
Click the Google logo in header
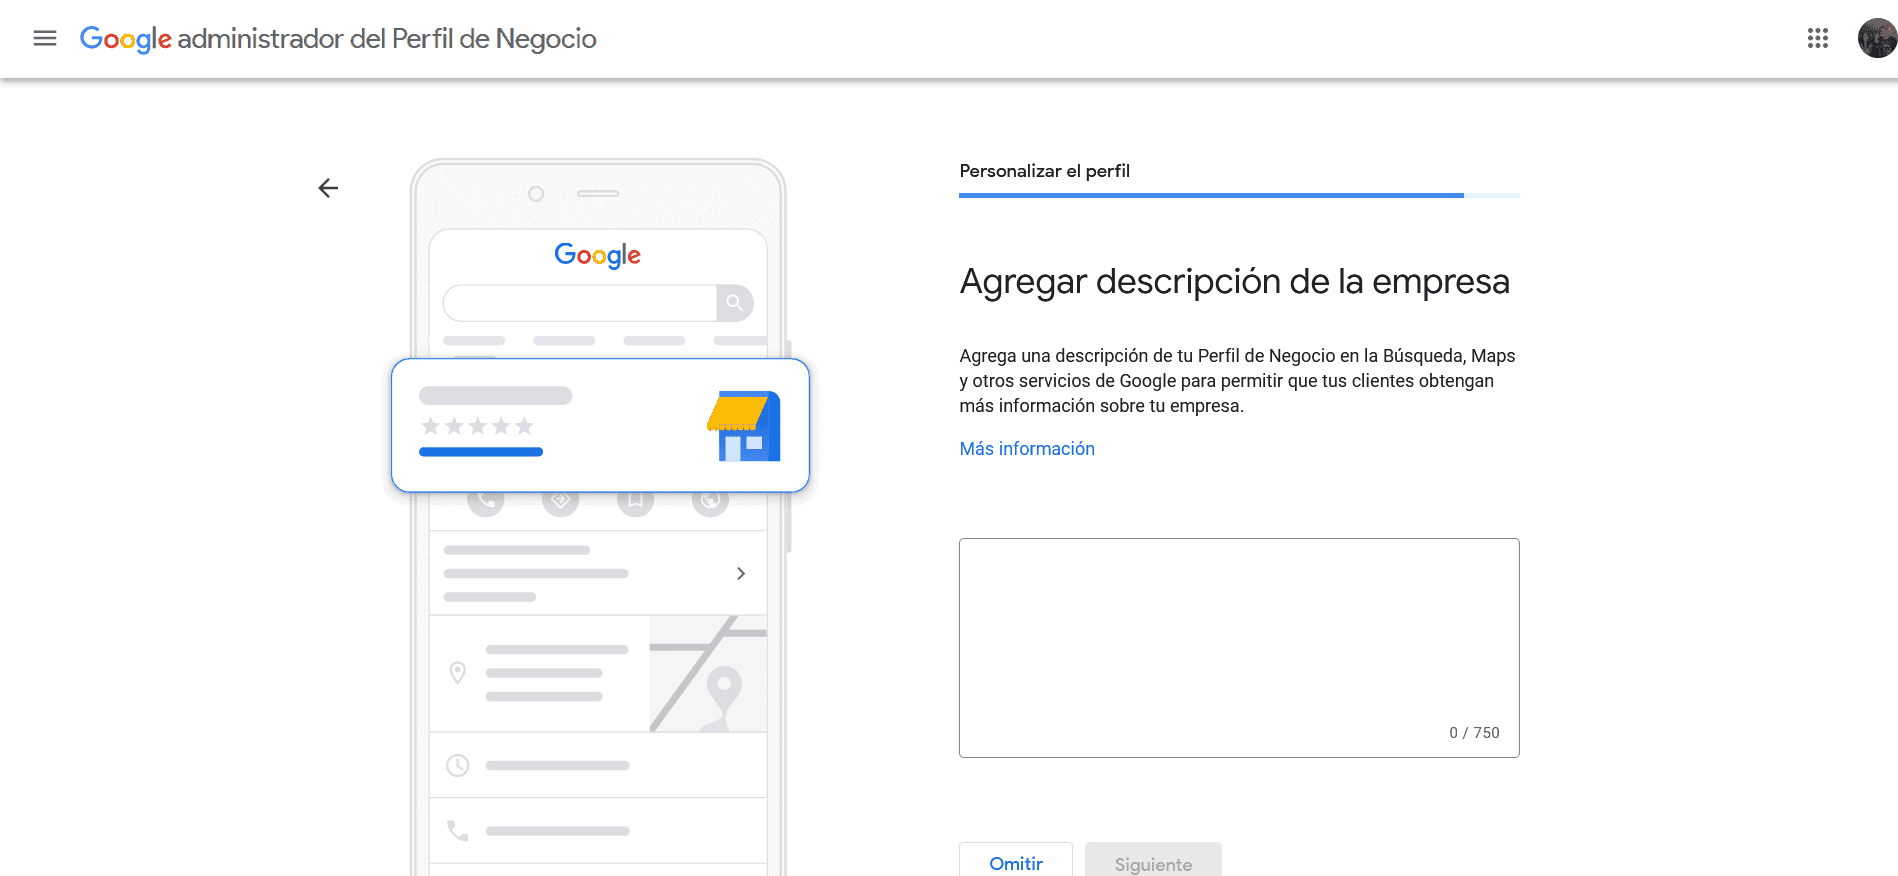tap(126, 39)
